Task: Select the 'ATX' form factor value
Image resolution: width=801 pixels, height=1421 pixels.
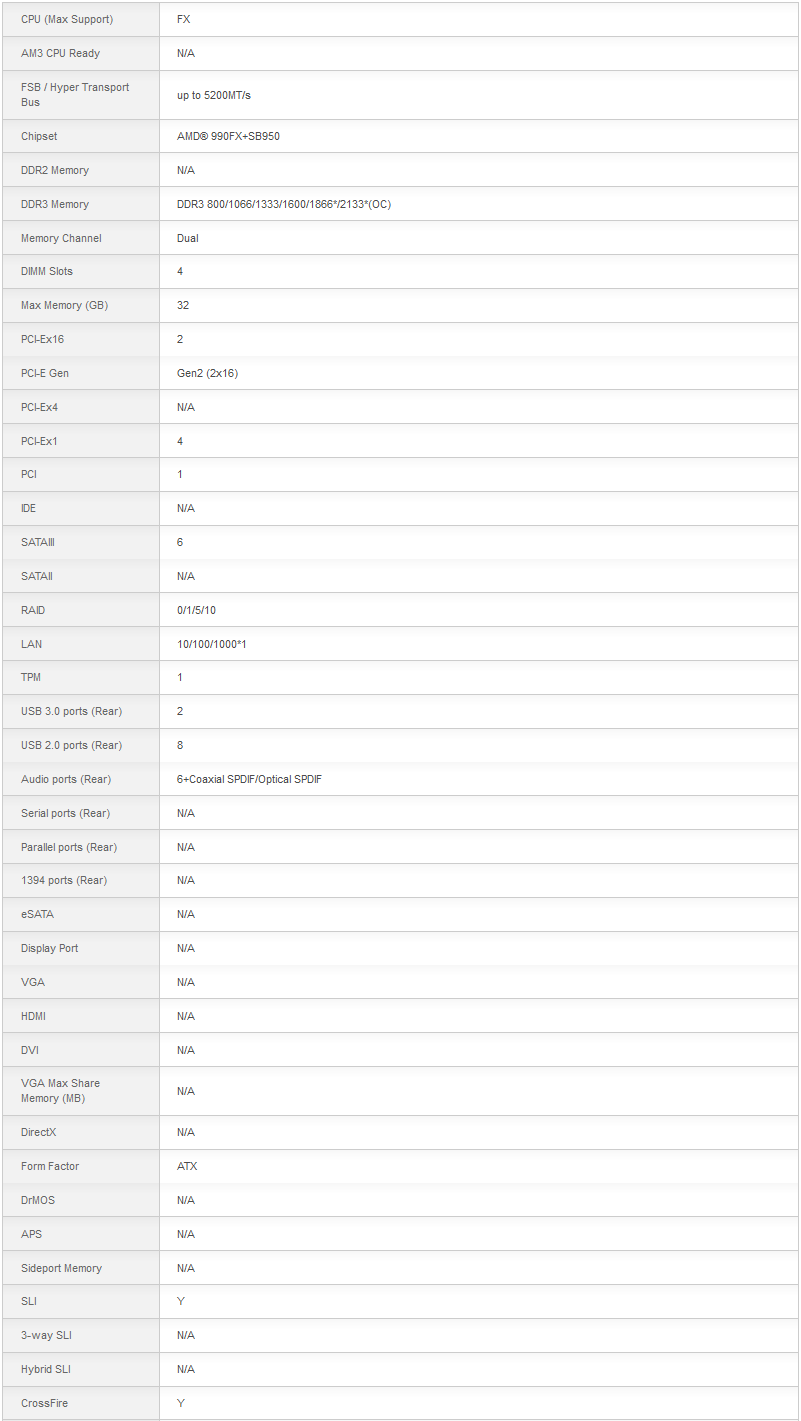Action: [x=187, y=1166]
